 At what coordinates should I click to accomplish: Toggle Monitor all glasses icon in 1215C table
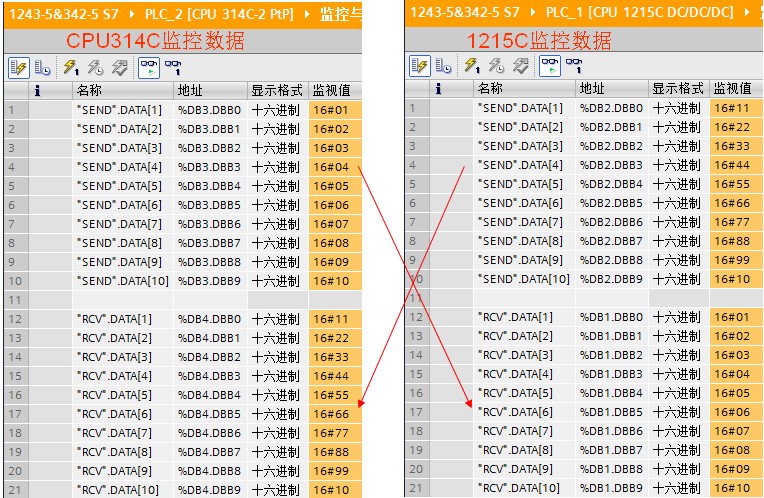550,66
